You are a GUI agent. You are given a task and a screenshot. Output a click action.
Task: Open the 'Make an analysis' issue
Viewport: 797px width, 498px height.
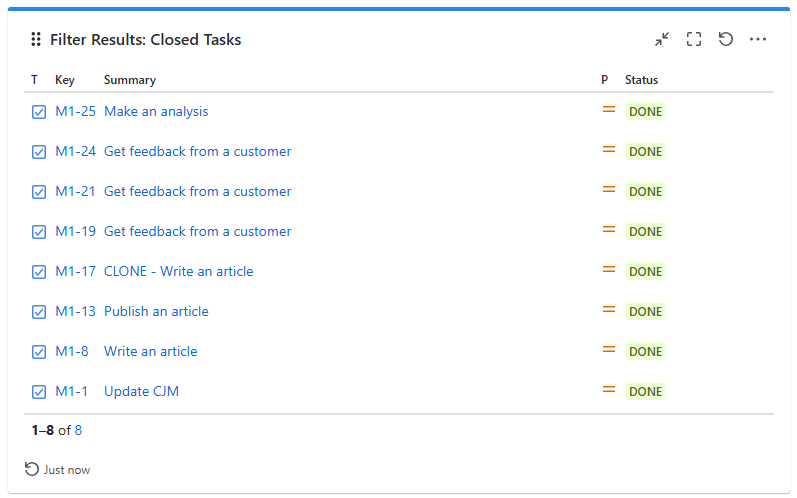click(156, 112)
